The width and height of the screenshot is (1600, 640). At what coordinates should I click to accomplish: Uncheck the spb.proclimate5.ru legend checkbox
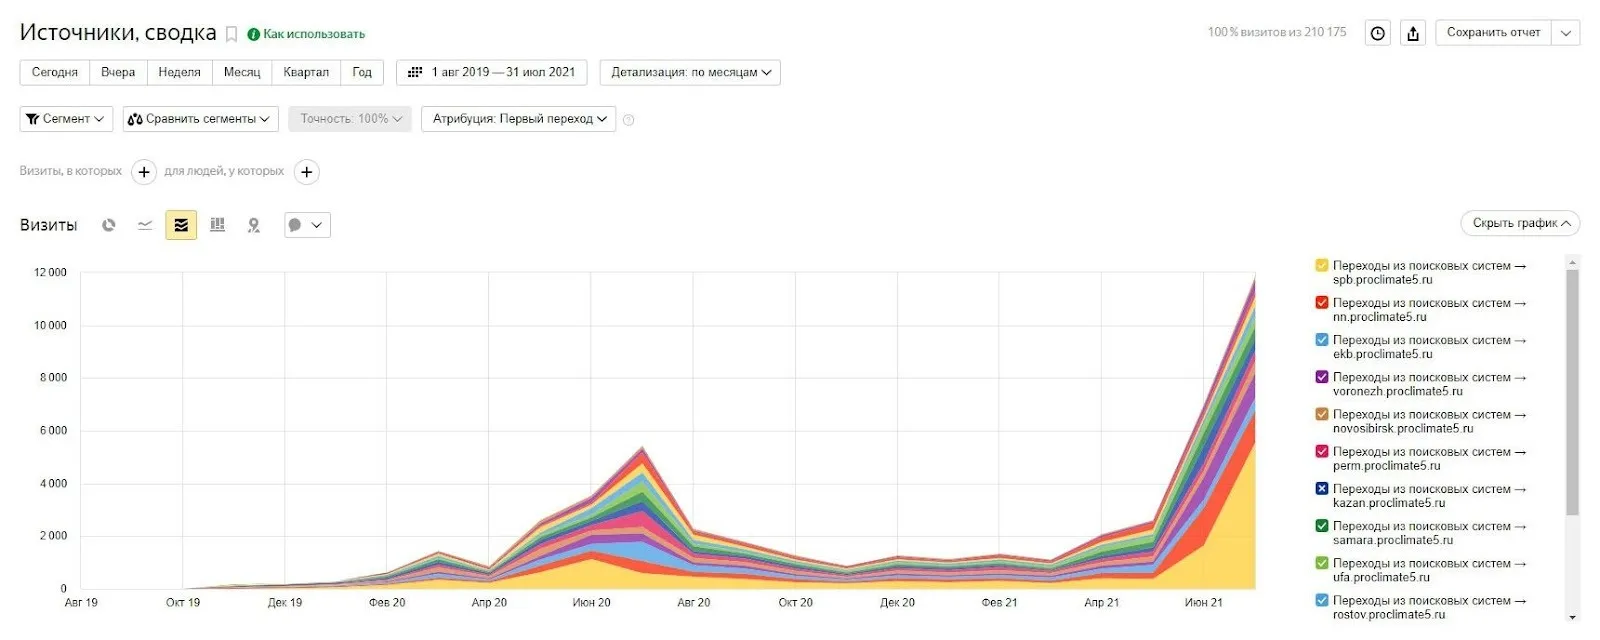pyautogui.click(x=1321, y=266)
